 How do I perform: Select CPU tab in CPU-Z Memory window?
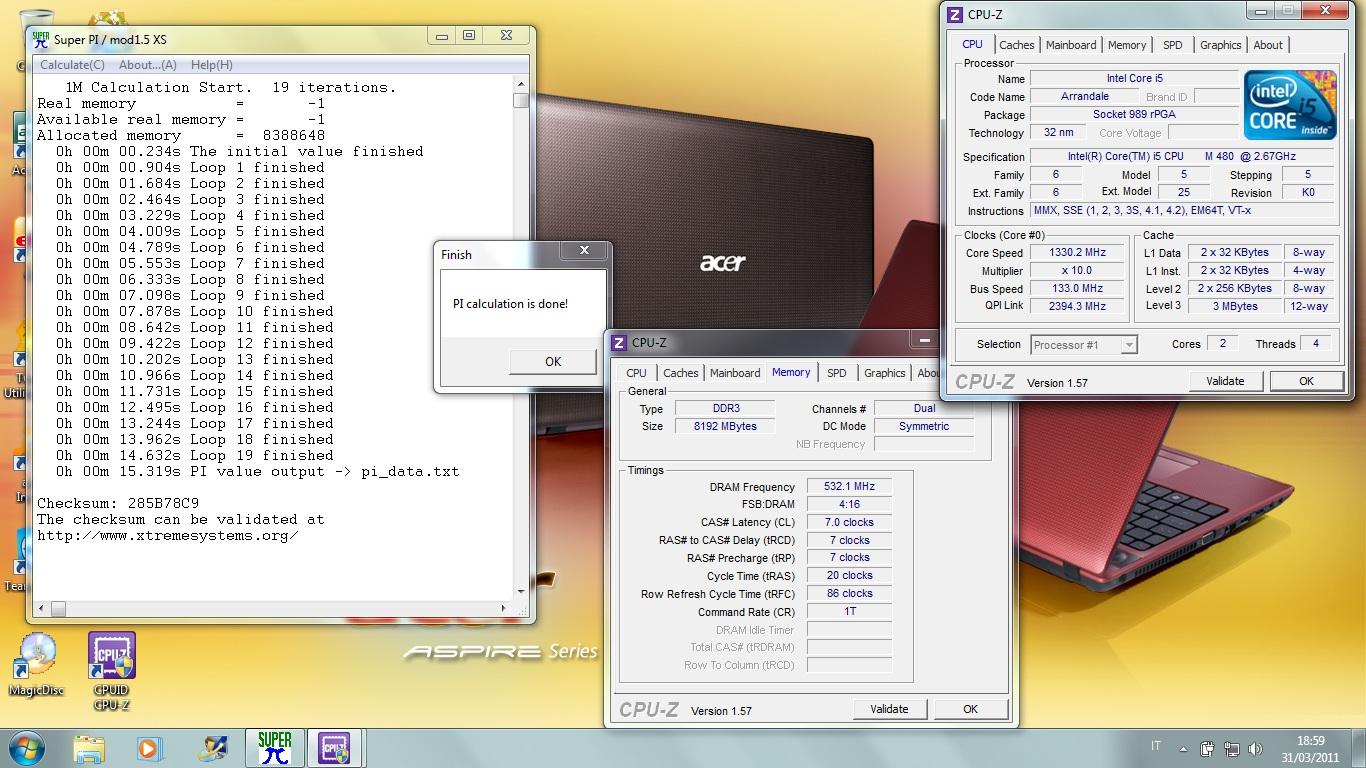point(637,373)
